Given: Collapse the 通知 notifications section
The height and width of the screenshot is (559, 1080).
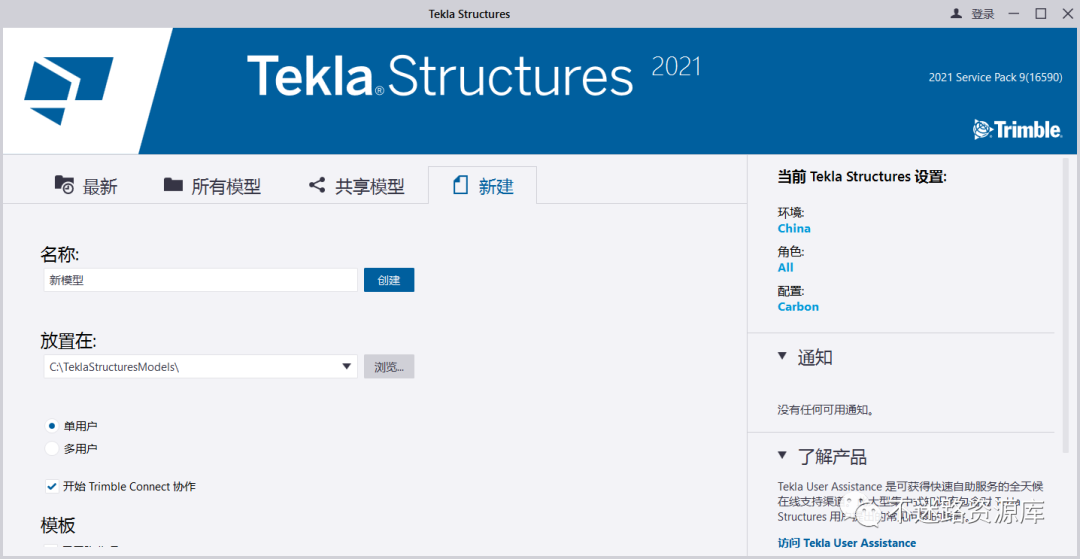Looking at the screenshot, I should point(782,356).
